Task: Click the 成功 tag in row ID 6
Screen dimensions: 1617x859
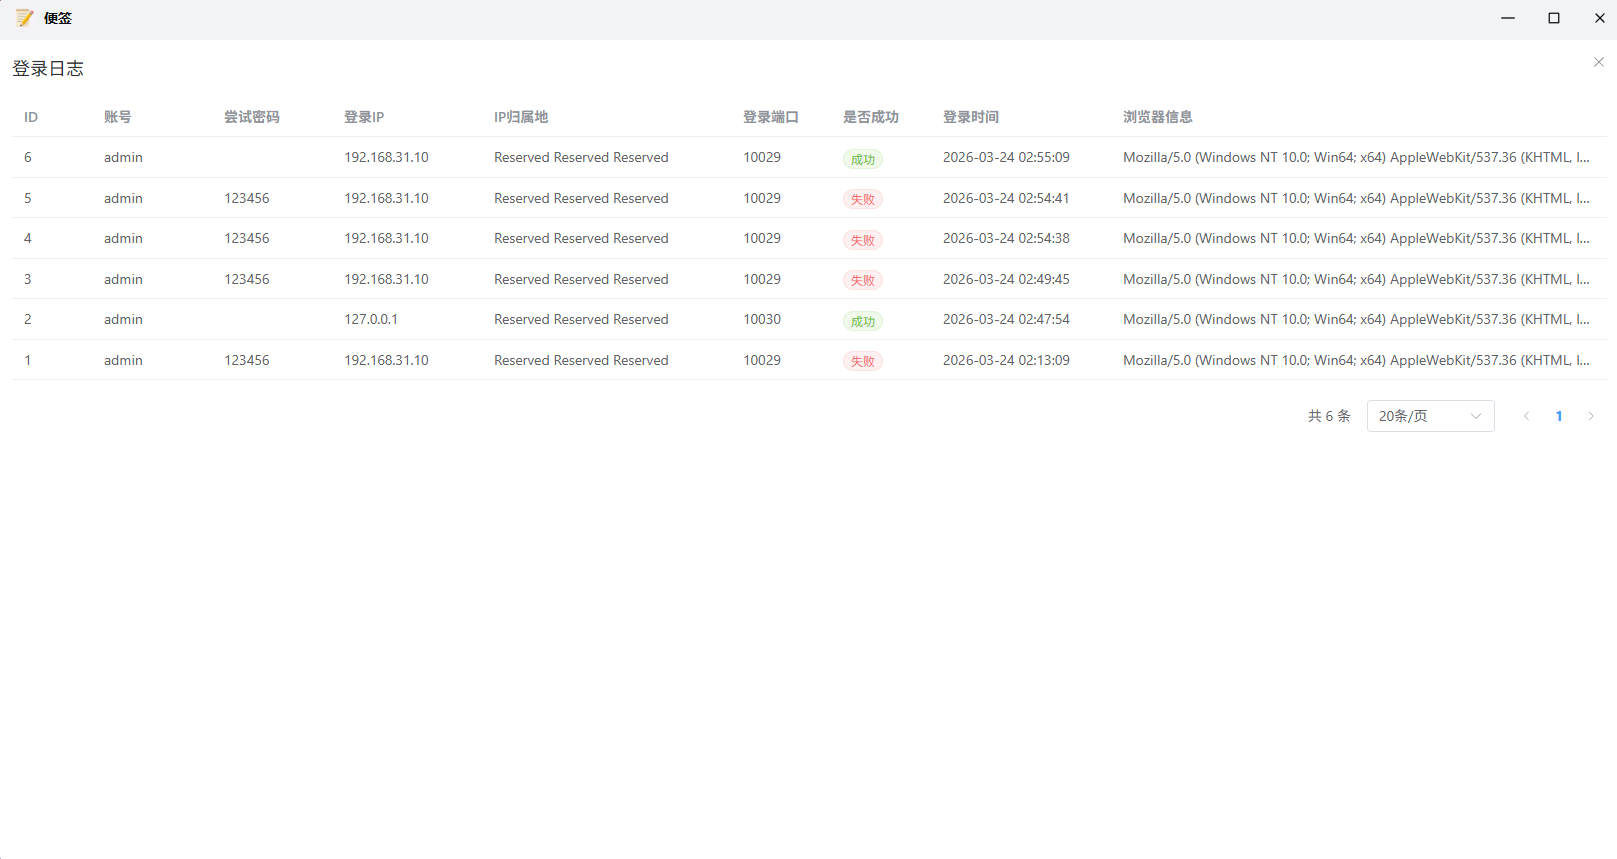Action: pos(863,159)
